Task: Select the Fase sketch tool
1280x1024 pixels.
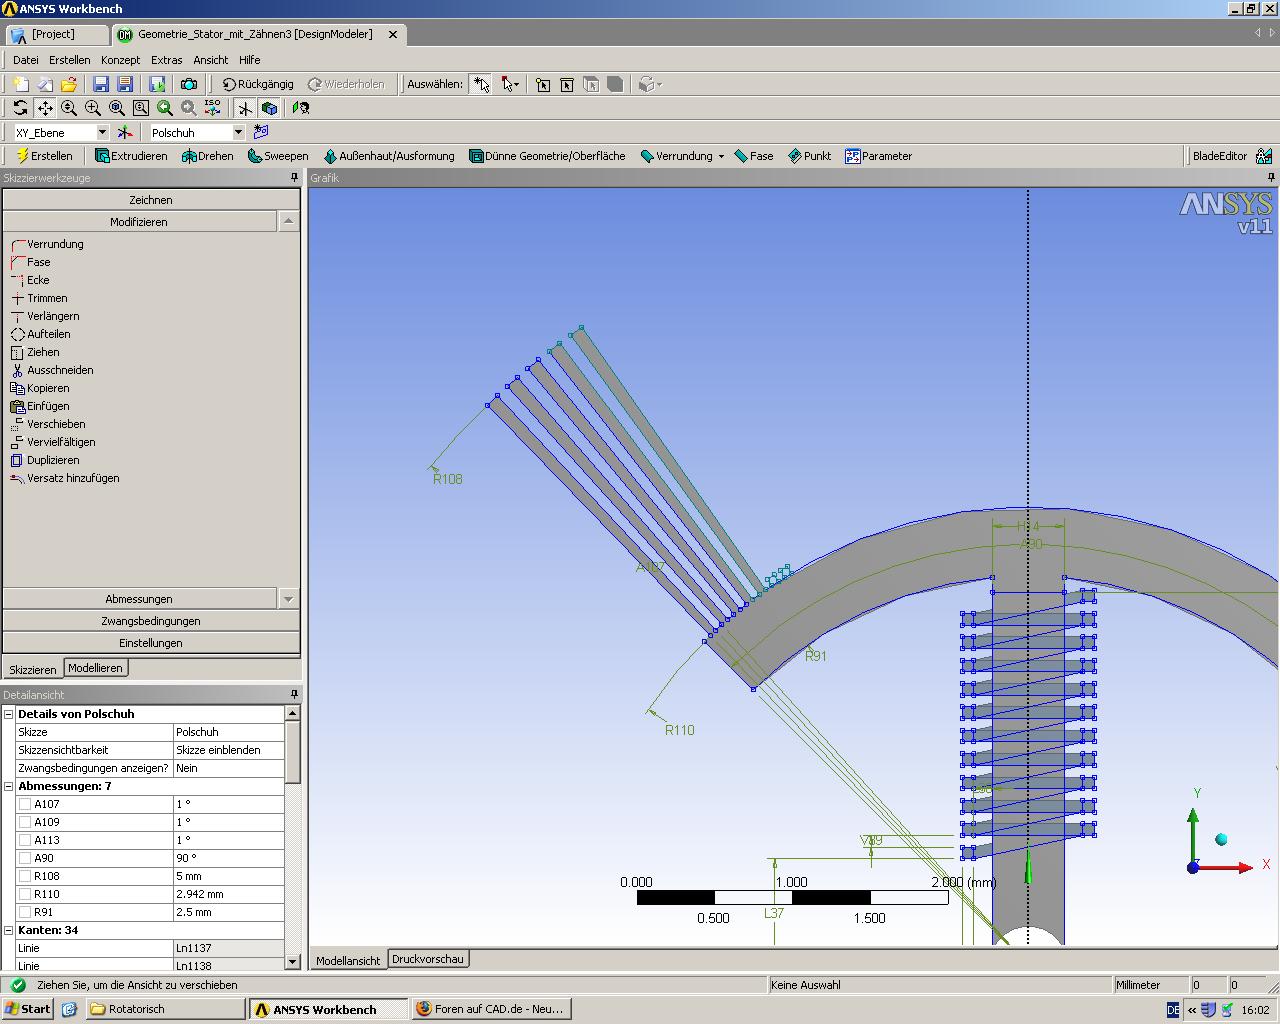Action: tap(30, 262)
